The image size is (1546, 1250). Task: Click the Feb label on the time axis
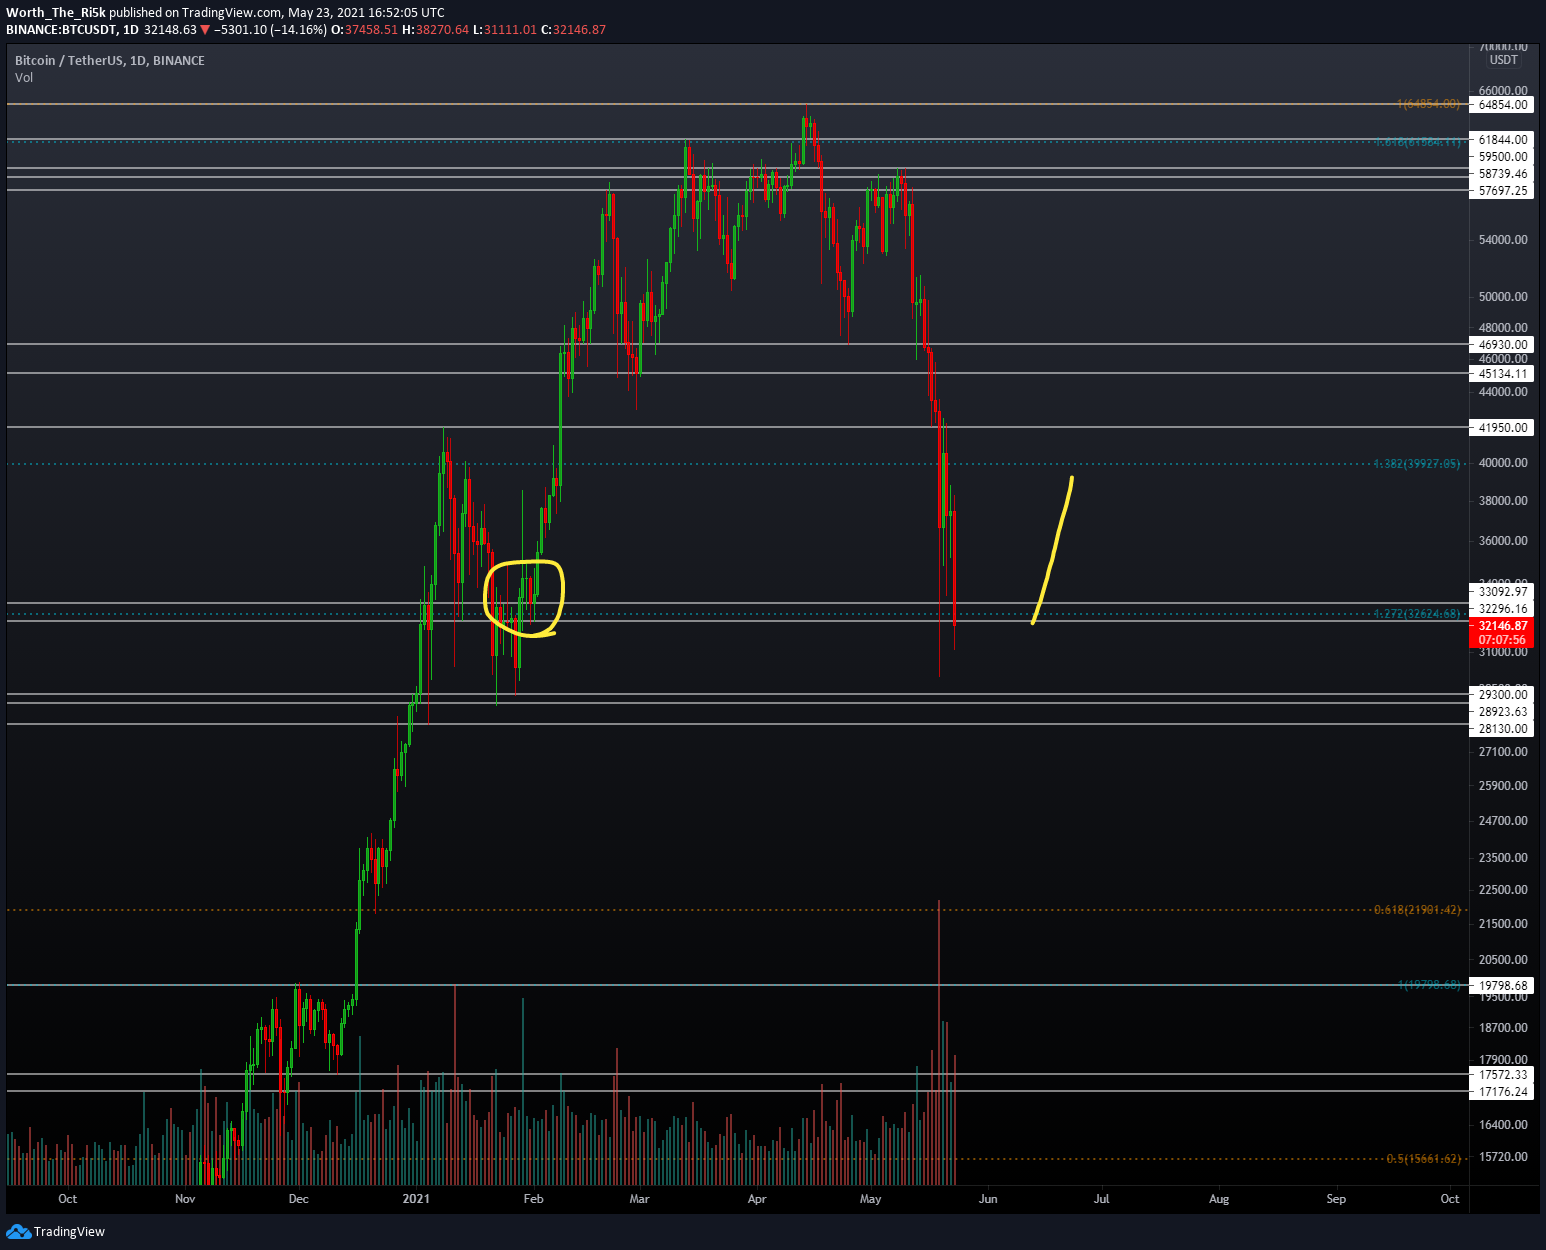pyautogui.click(x=534, y=1199)
